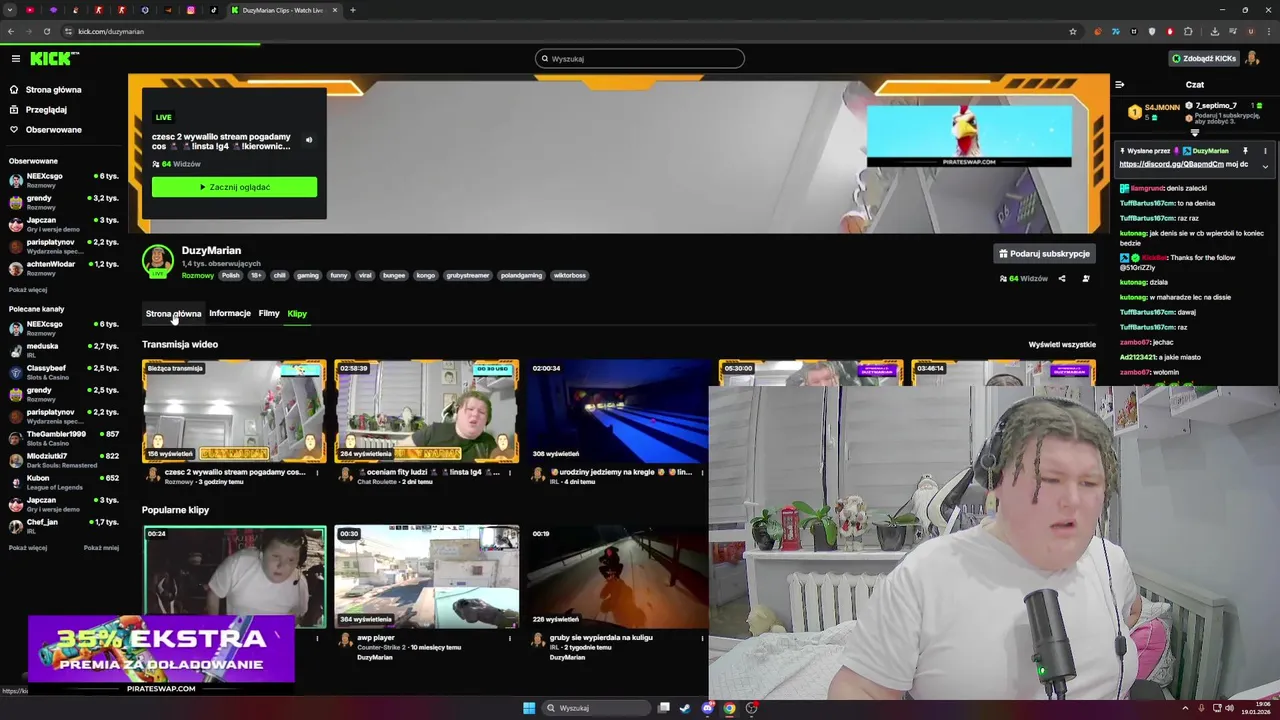Click the Rozmowy category link under DuzyMarian

(x=198, y=276)
